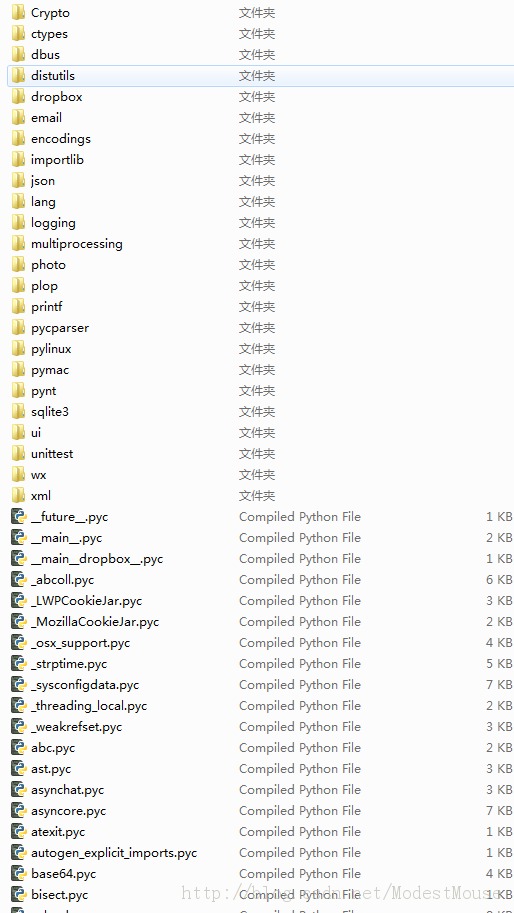Select file asynchat.pyc
Image resolution: width=514 pixels, height=913 pixels.
pos(68,790)
